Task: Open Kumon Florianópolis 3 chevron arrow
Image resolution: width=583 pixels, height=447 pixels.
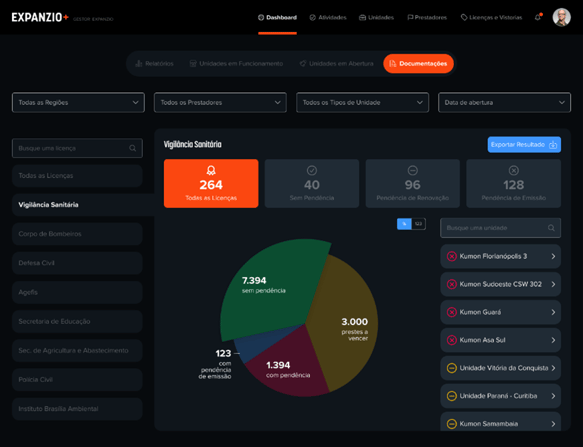Action: (x=553, y=256)
